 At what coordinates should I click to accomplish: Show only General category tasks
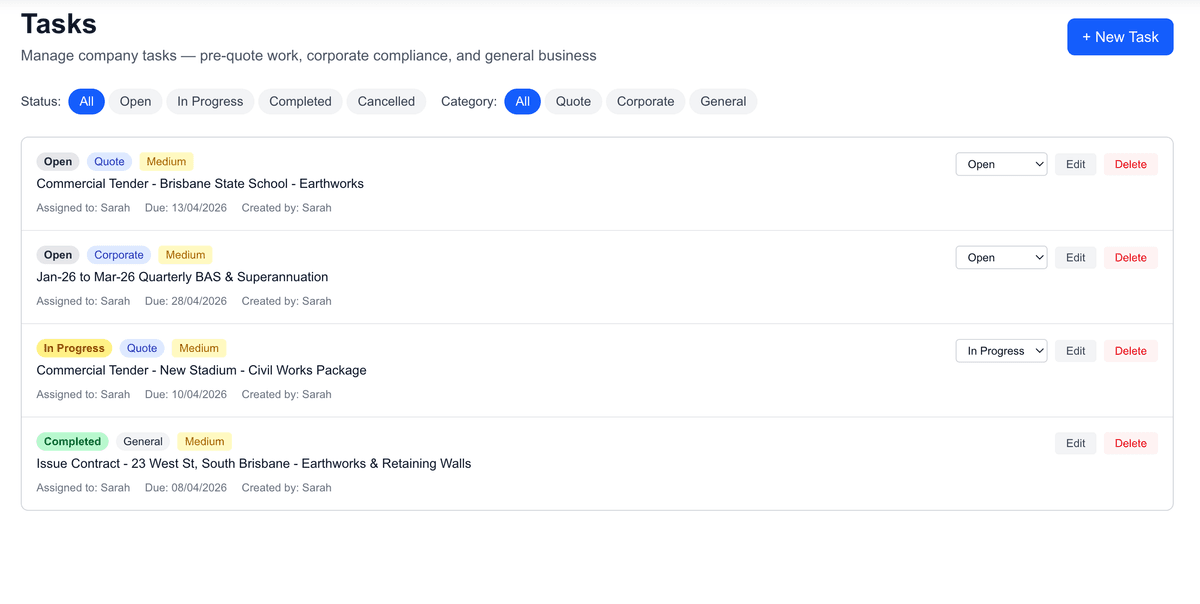(x=723, y=101)
